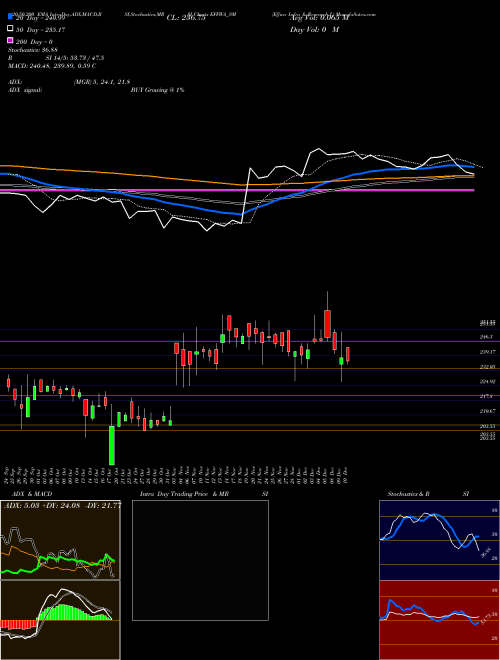
Task: Click the 'BUY Growing @ 1%' signal text
Action: pyautogui.click(x=157, y=90)
